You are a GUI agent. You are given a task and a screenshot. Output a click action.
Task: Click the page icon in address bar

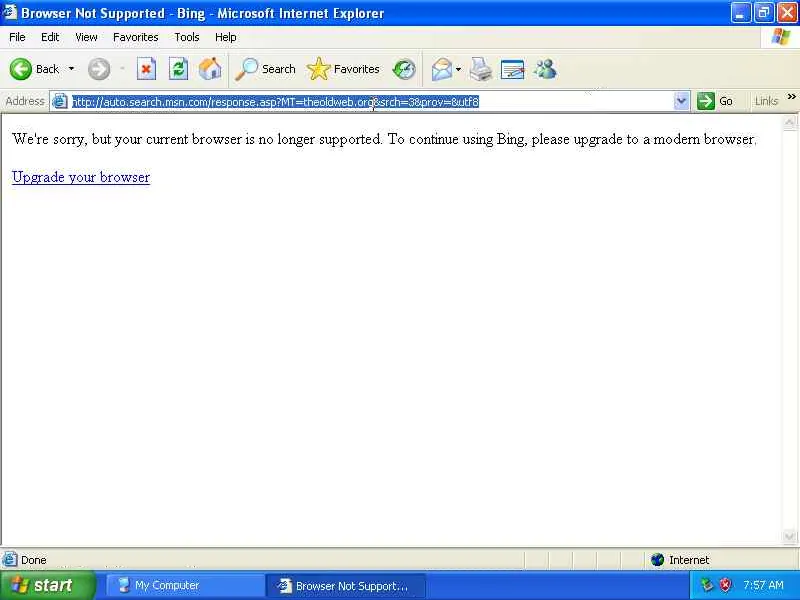pyautogui.click(x=60, y=102)
